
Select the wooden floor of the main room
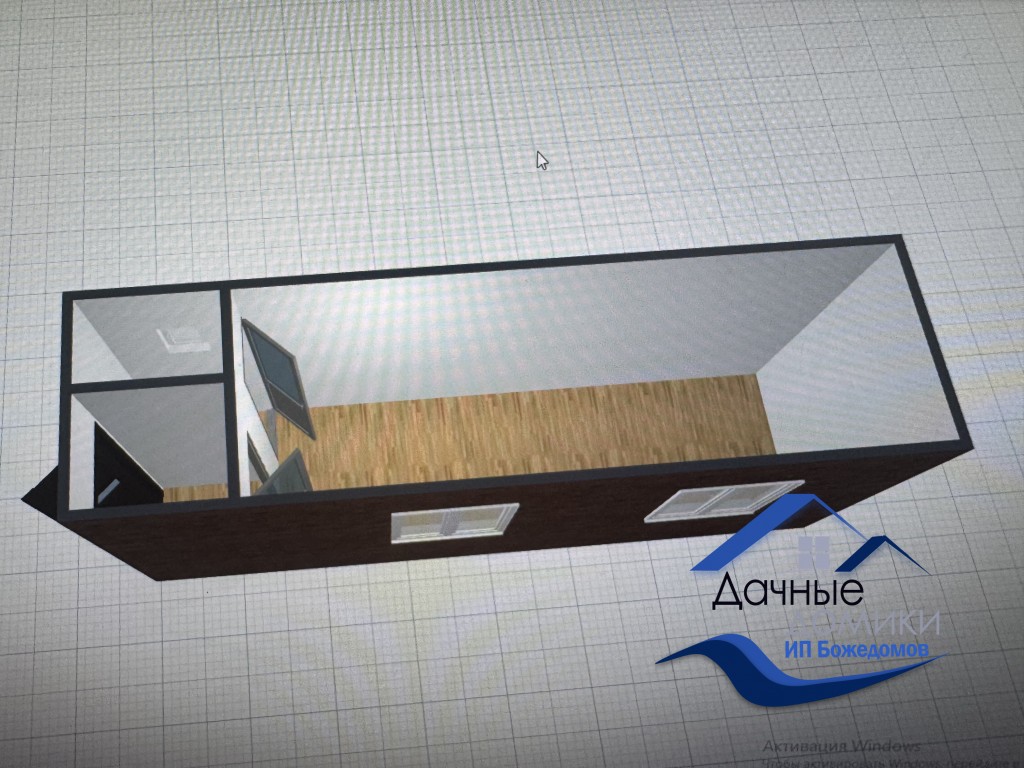click(x=522, y=431)
